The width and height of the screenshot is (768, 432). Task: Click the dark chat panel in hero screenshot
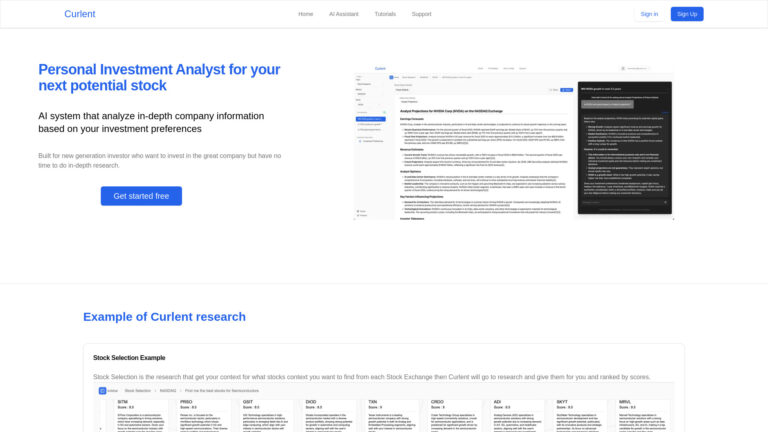click(x=624, y=148)
